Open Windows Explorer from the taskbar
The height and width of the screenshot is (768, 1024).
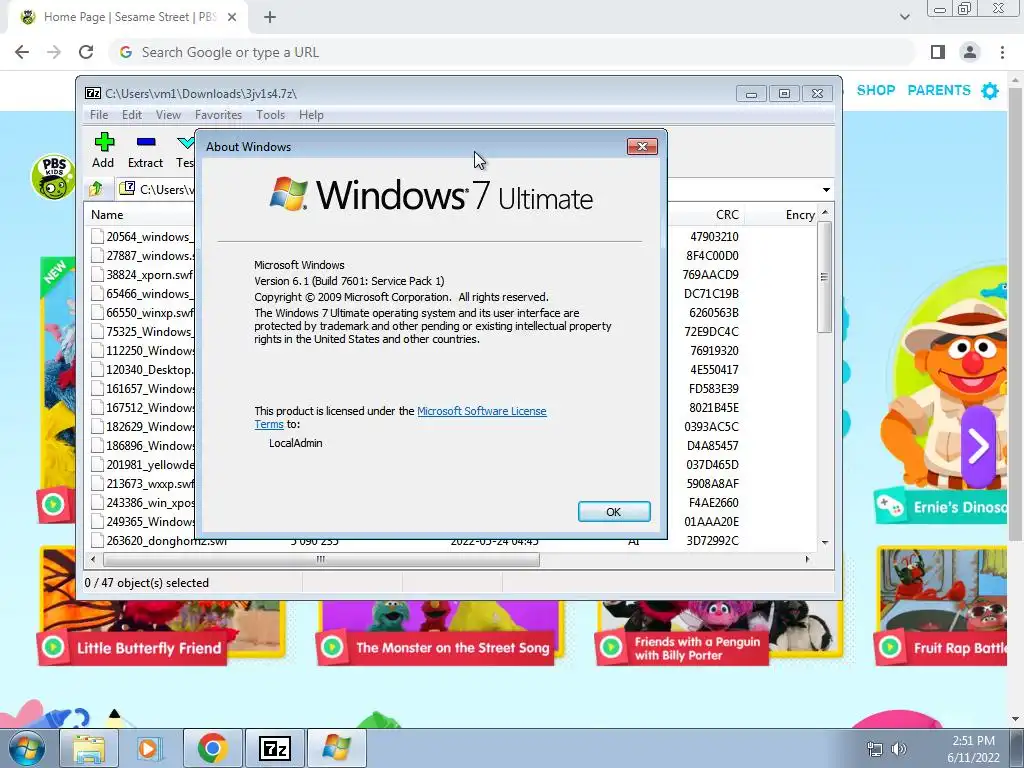[x=89, y=748]
